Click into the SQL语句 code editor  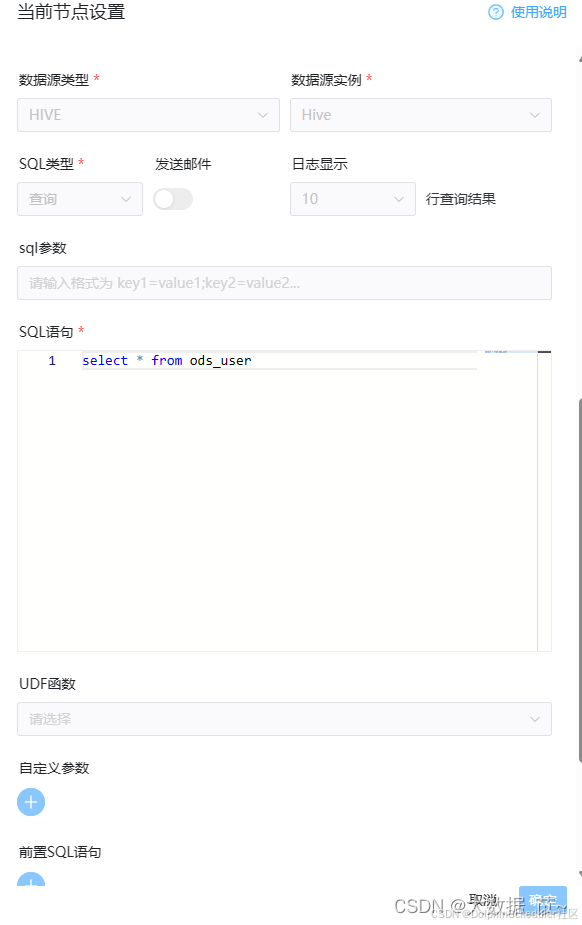tap(284, 501)
